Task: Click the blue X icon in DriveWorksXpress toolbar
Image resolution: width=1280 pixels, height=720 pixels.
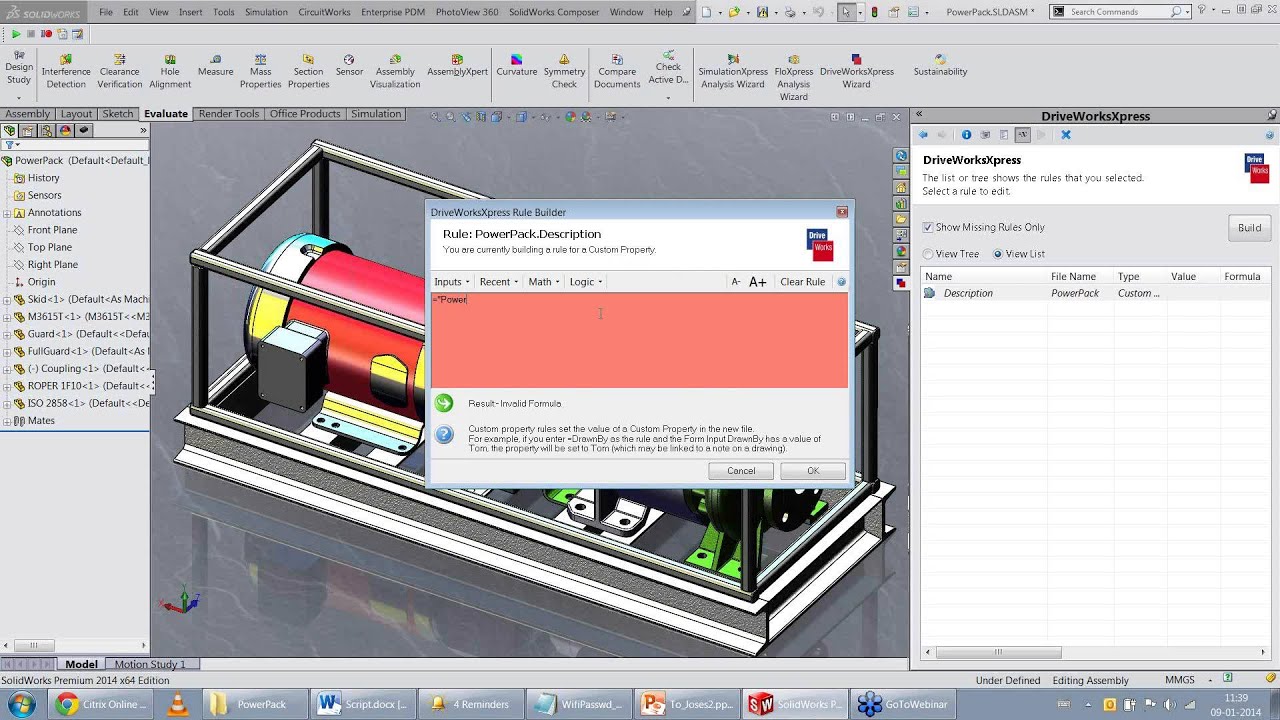Action: pos(1066,135)
